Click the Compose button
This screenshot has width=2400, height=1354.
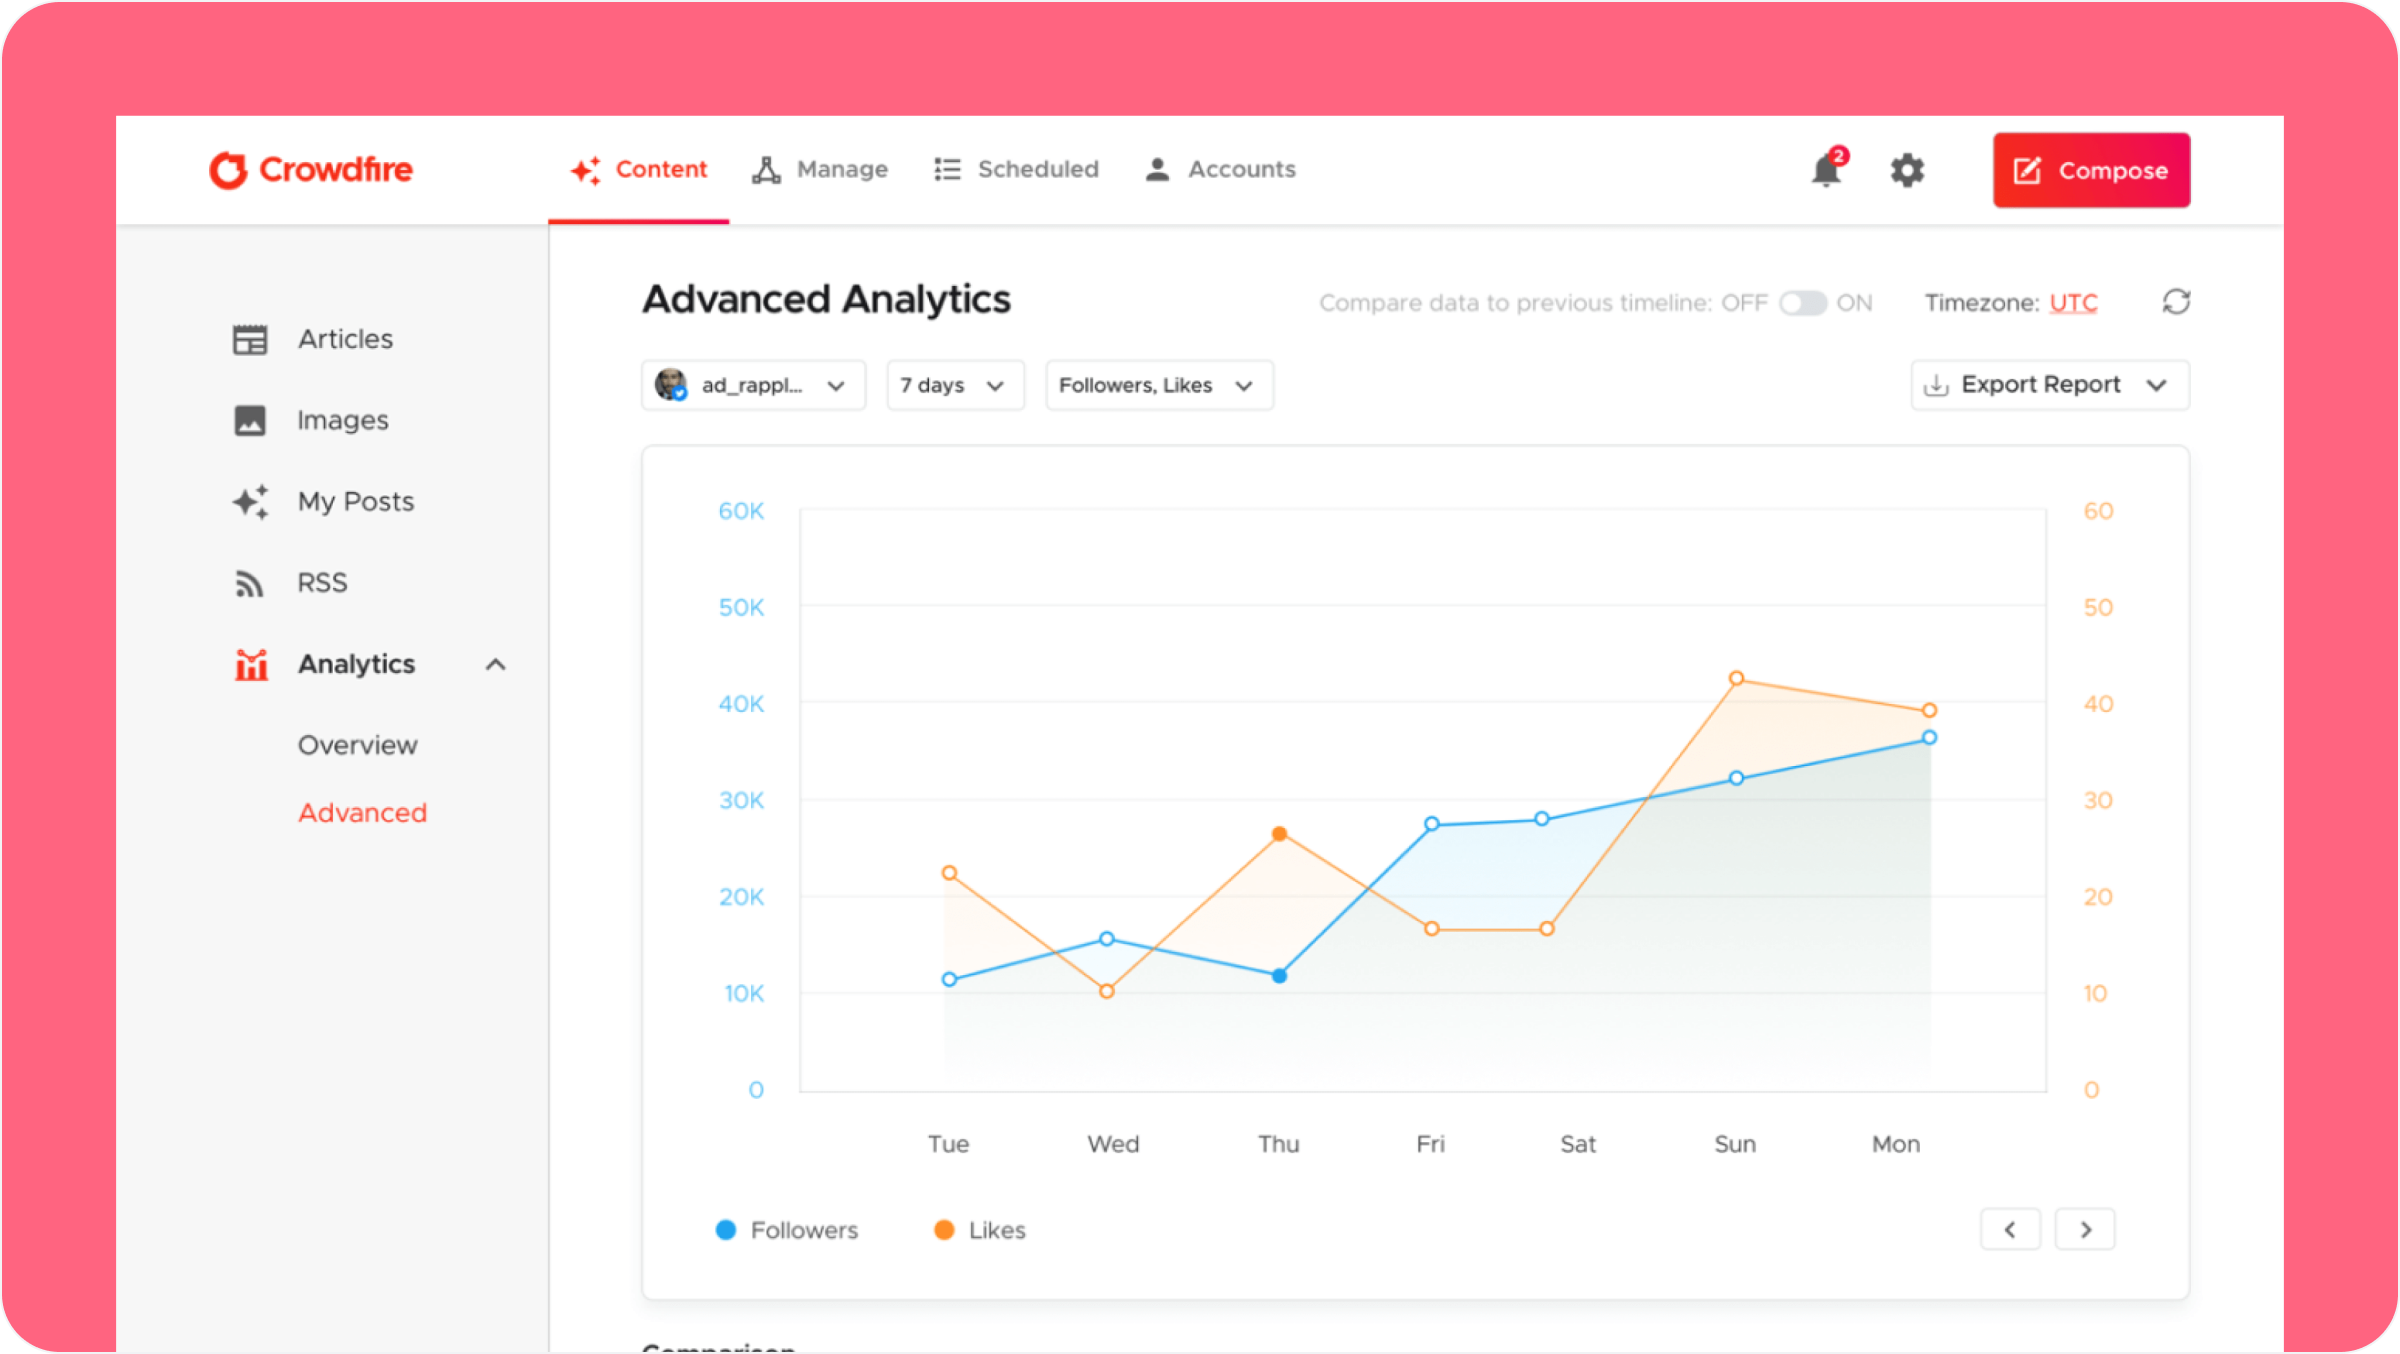2092,170
